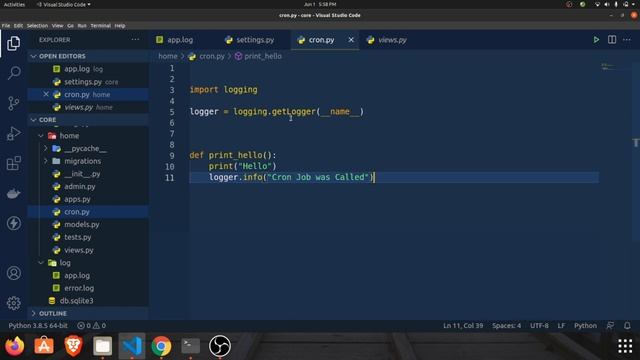Open Visual Studio Code app menu dropdown

pyautogui.click(x=63, y=4)
